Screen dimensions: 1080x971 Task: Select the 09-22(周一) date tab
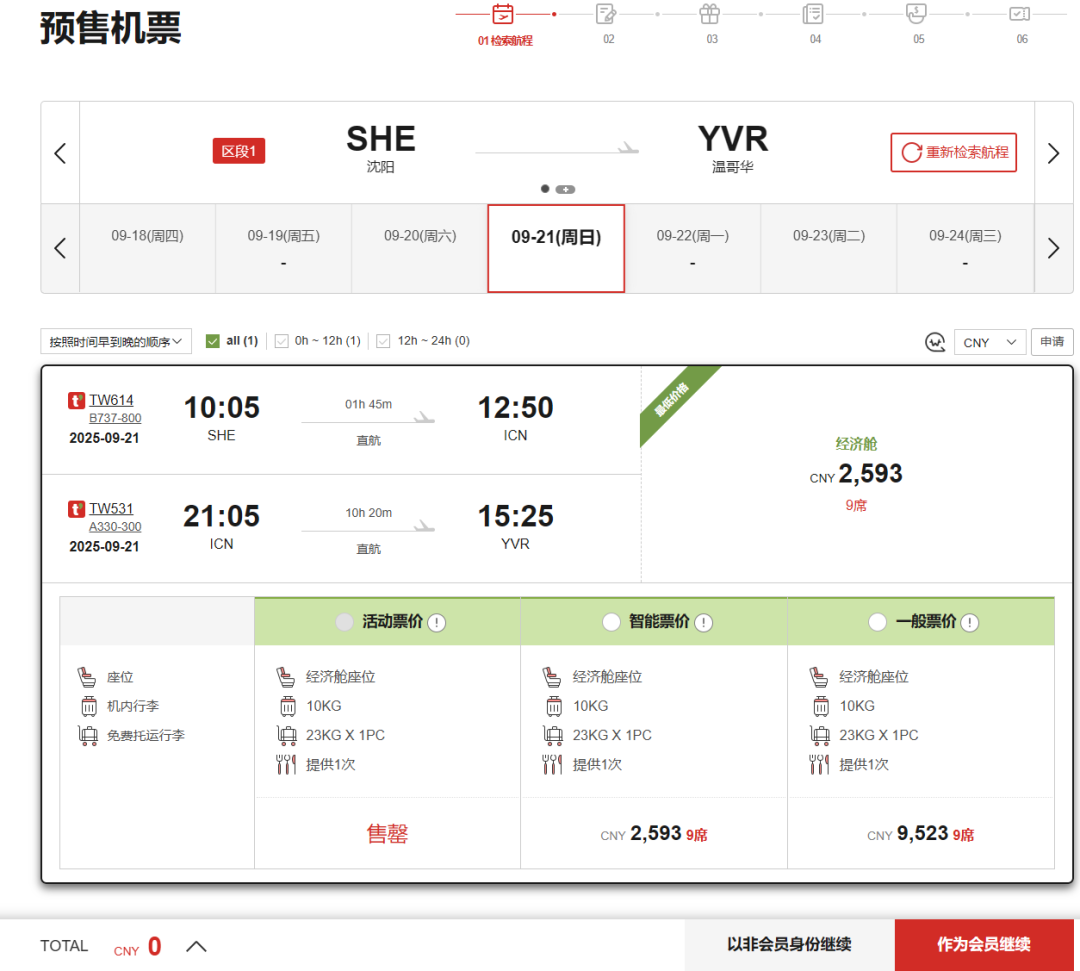coord(692,247)
